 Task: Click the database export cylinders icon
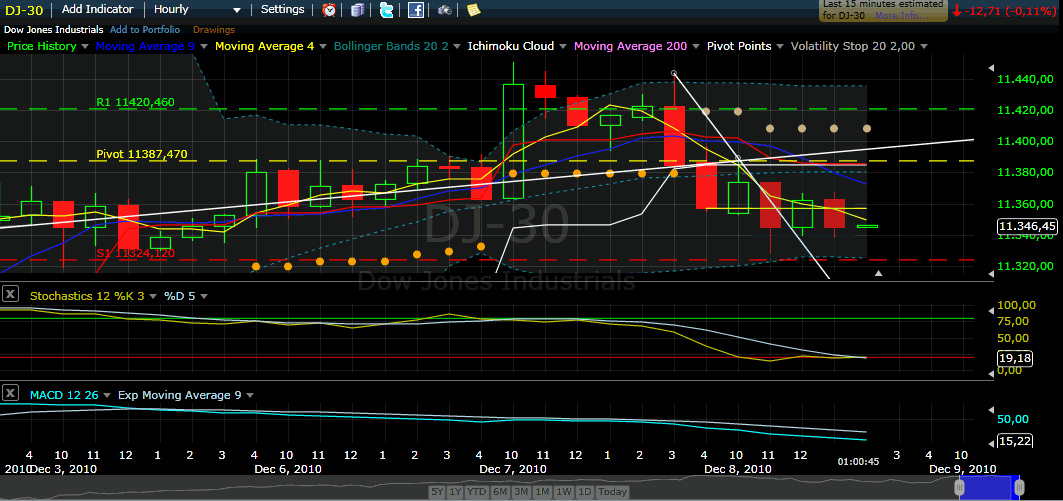pos(358,9)
